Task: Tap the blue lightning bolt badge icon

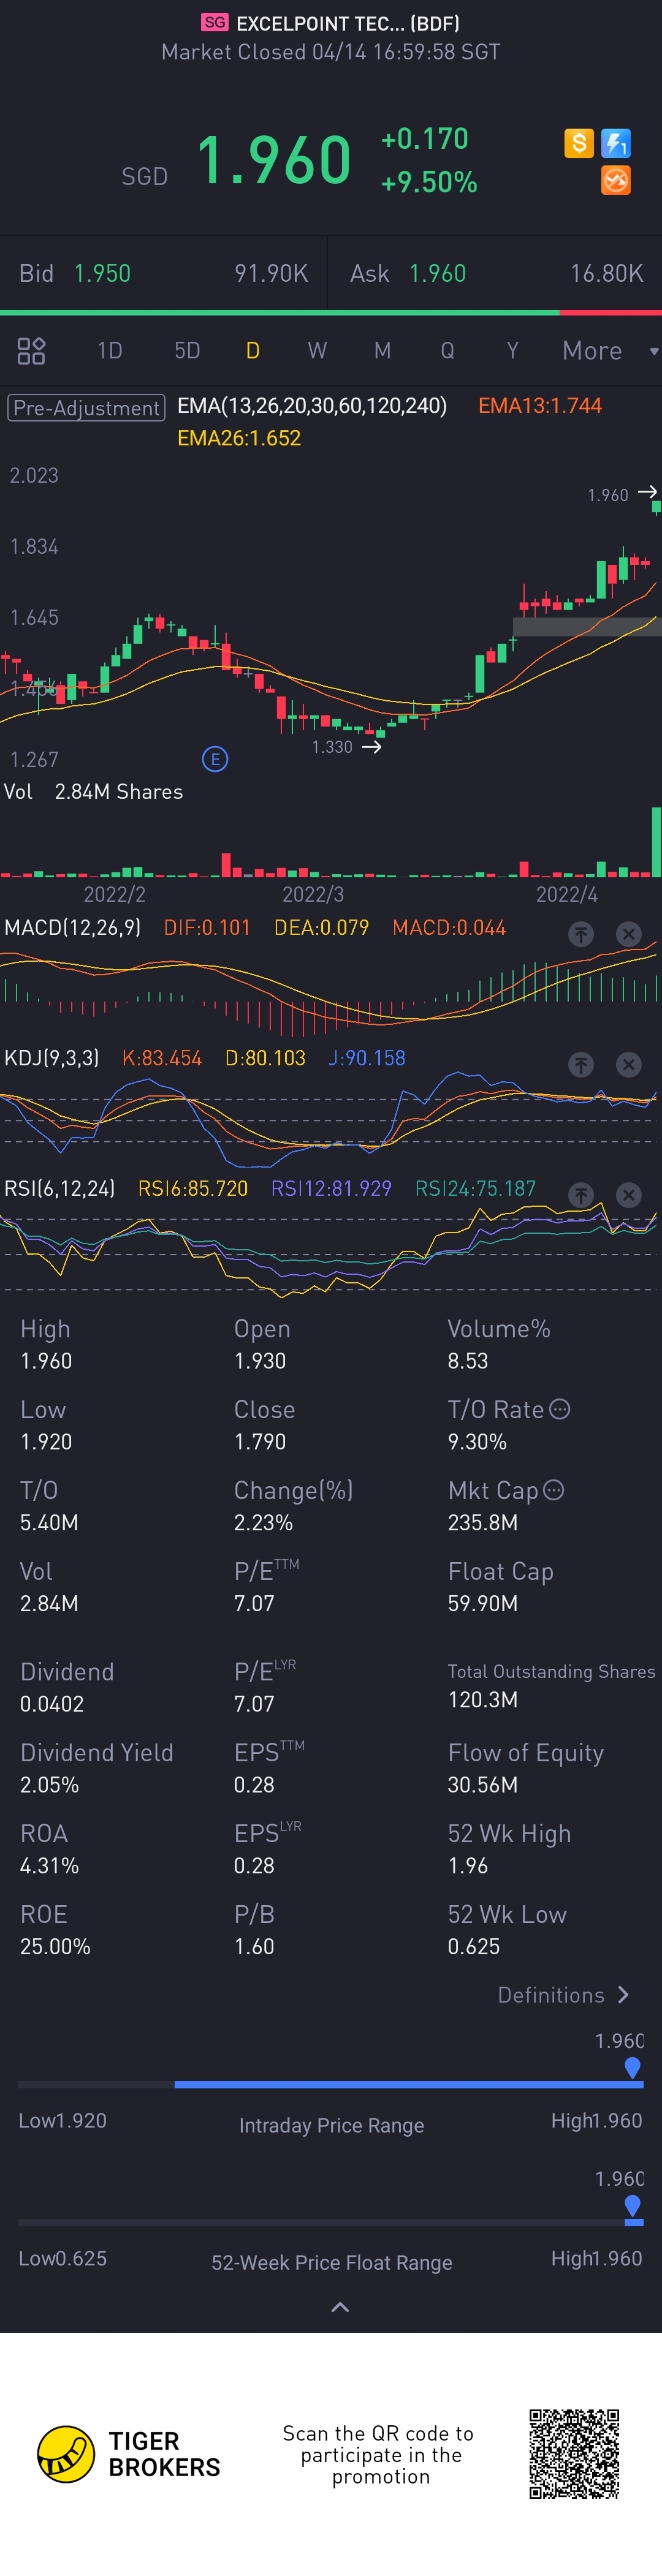Action: pos(616,143)
